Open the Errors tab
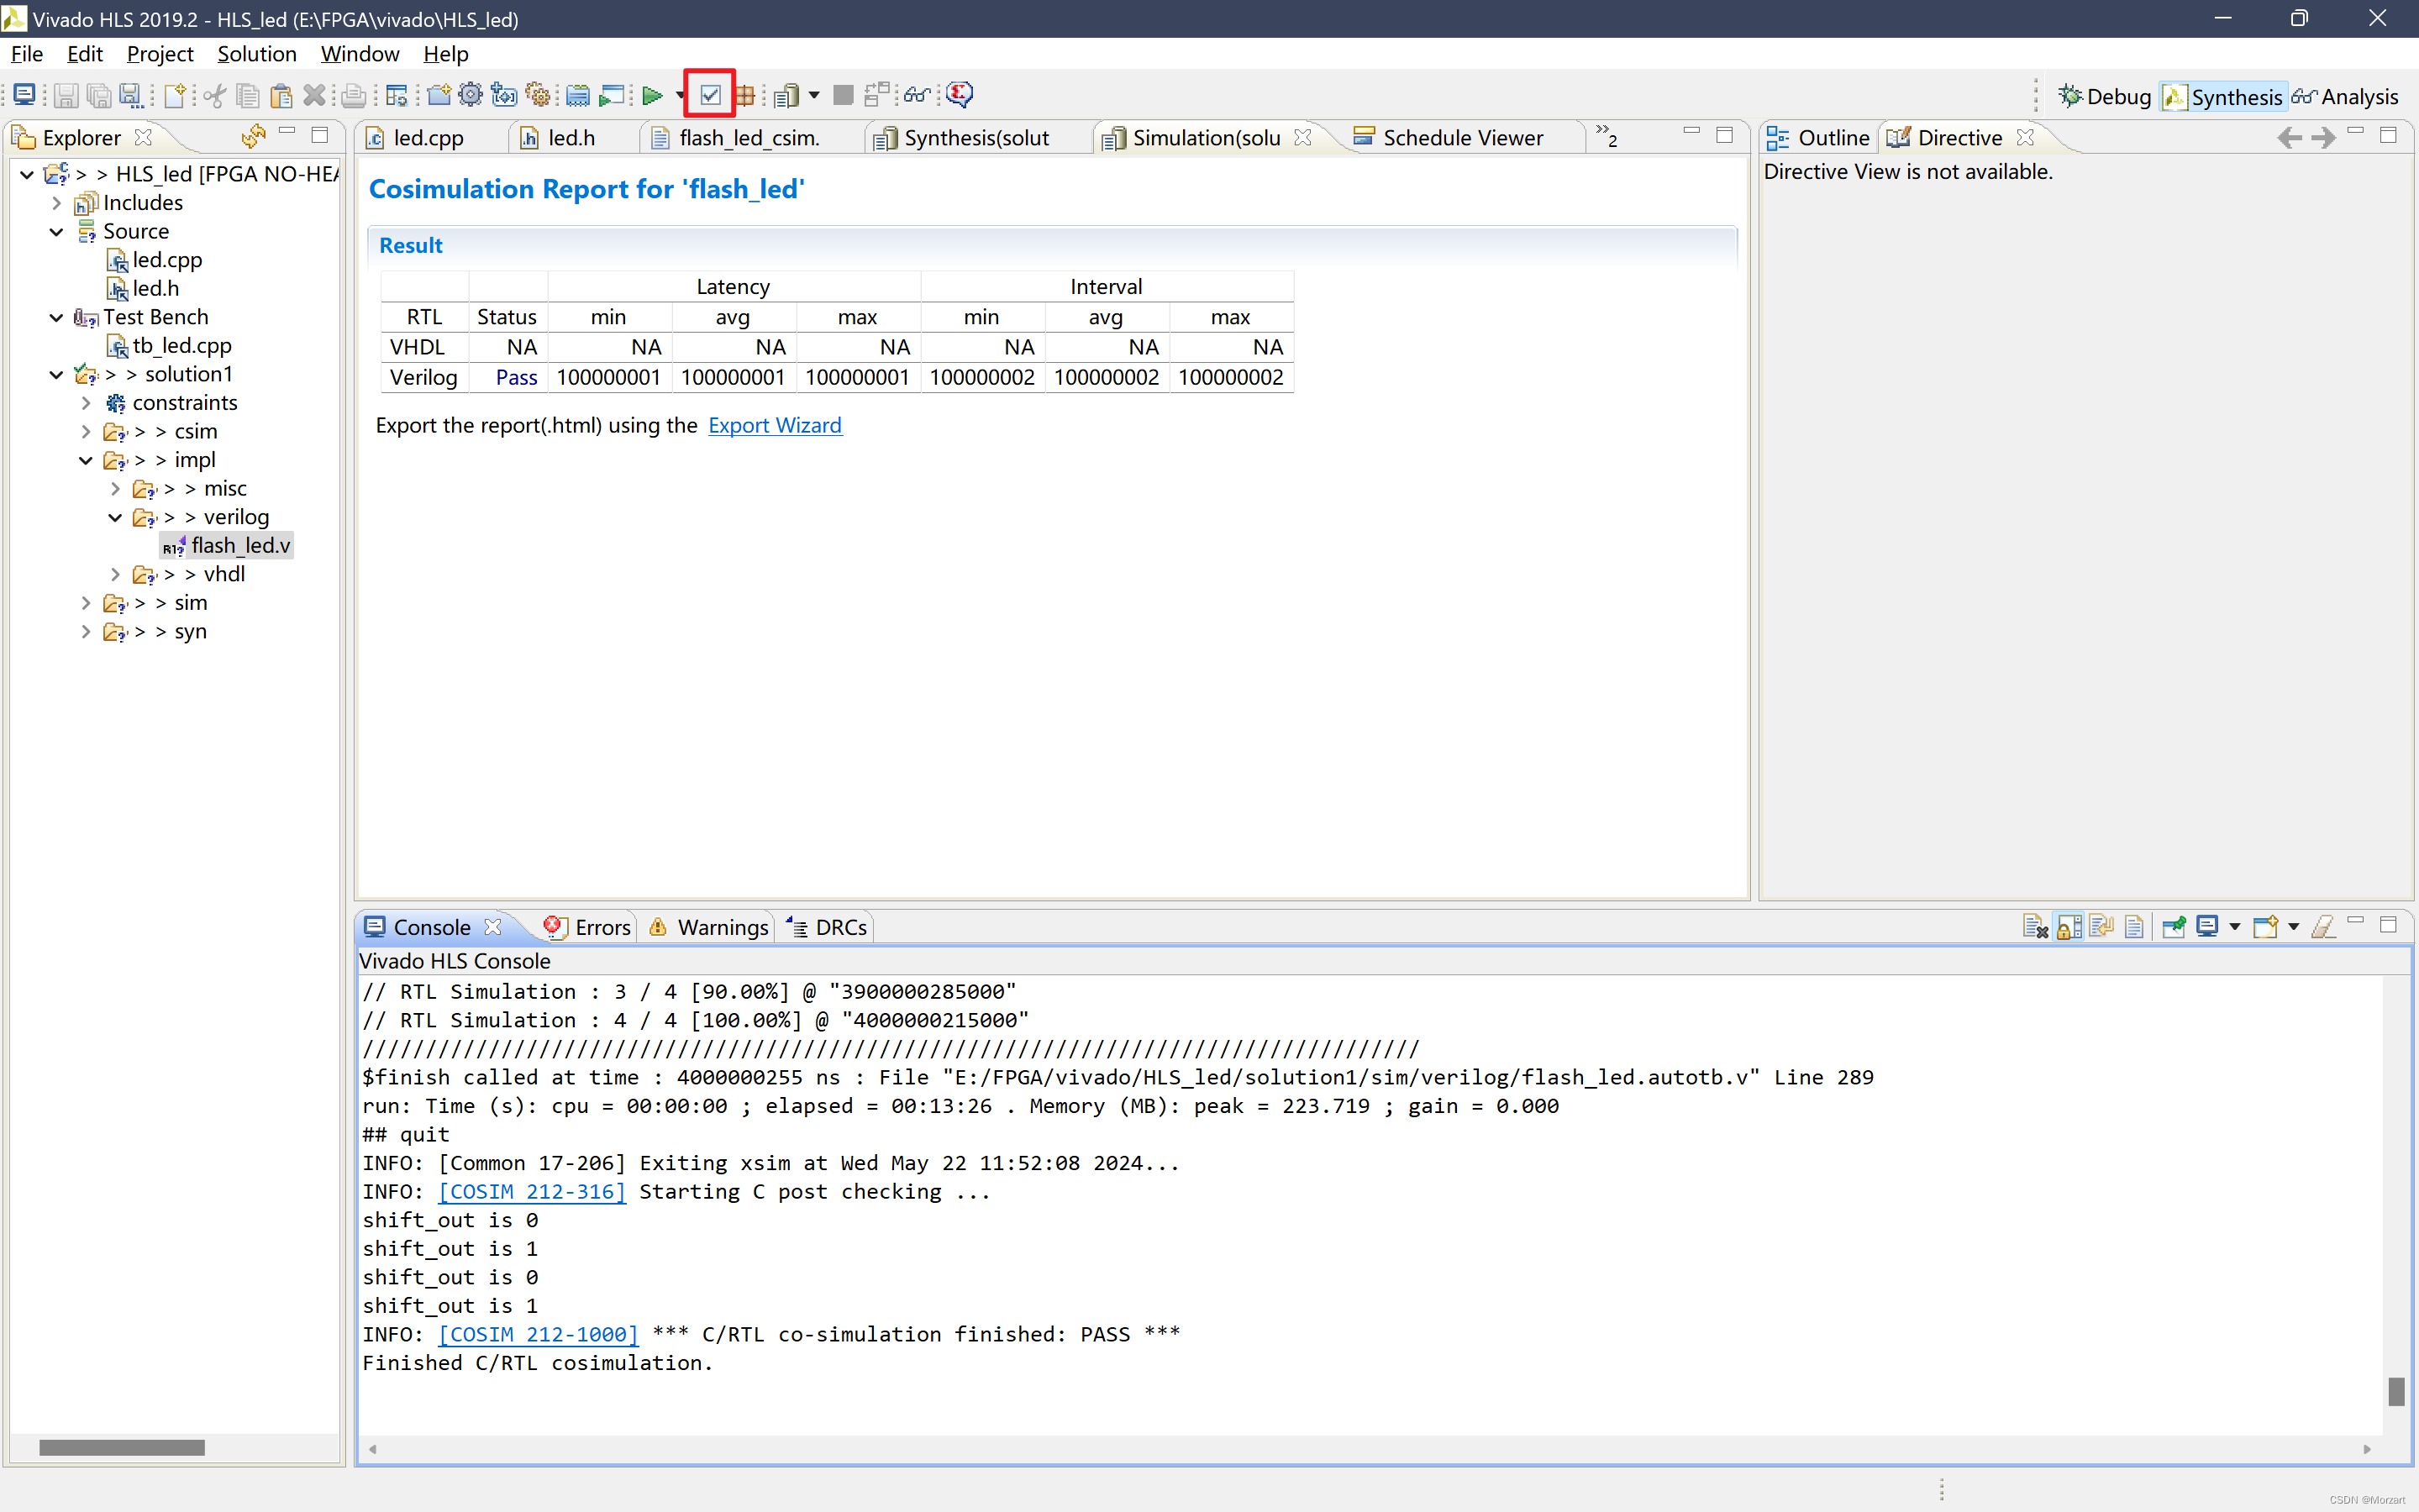This screenshot has height=1512, width=2419. pos(588,927)
